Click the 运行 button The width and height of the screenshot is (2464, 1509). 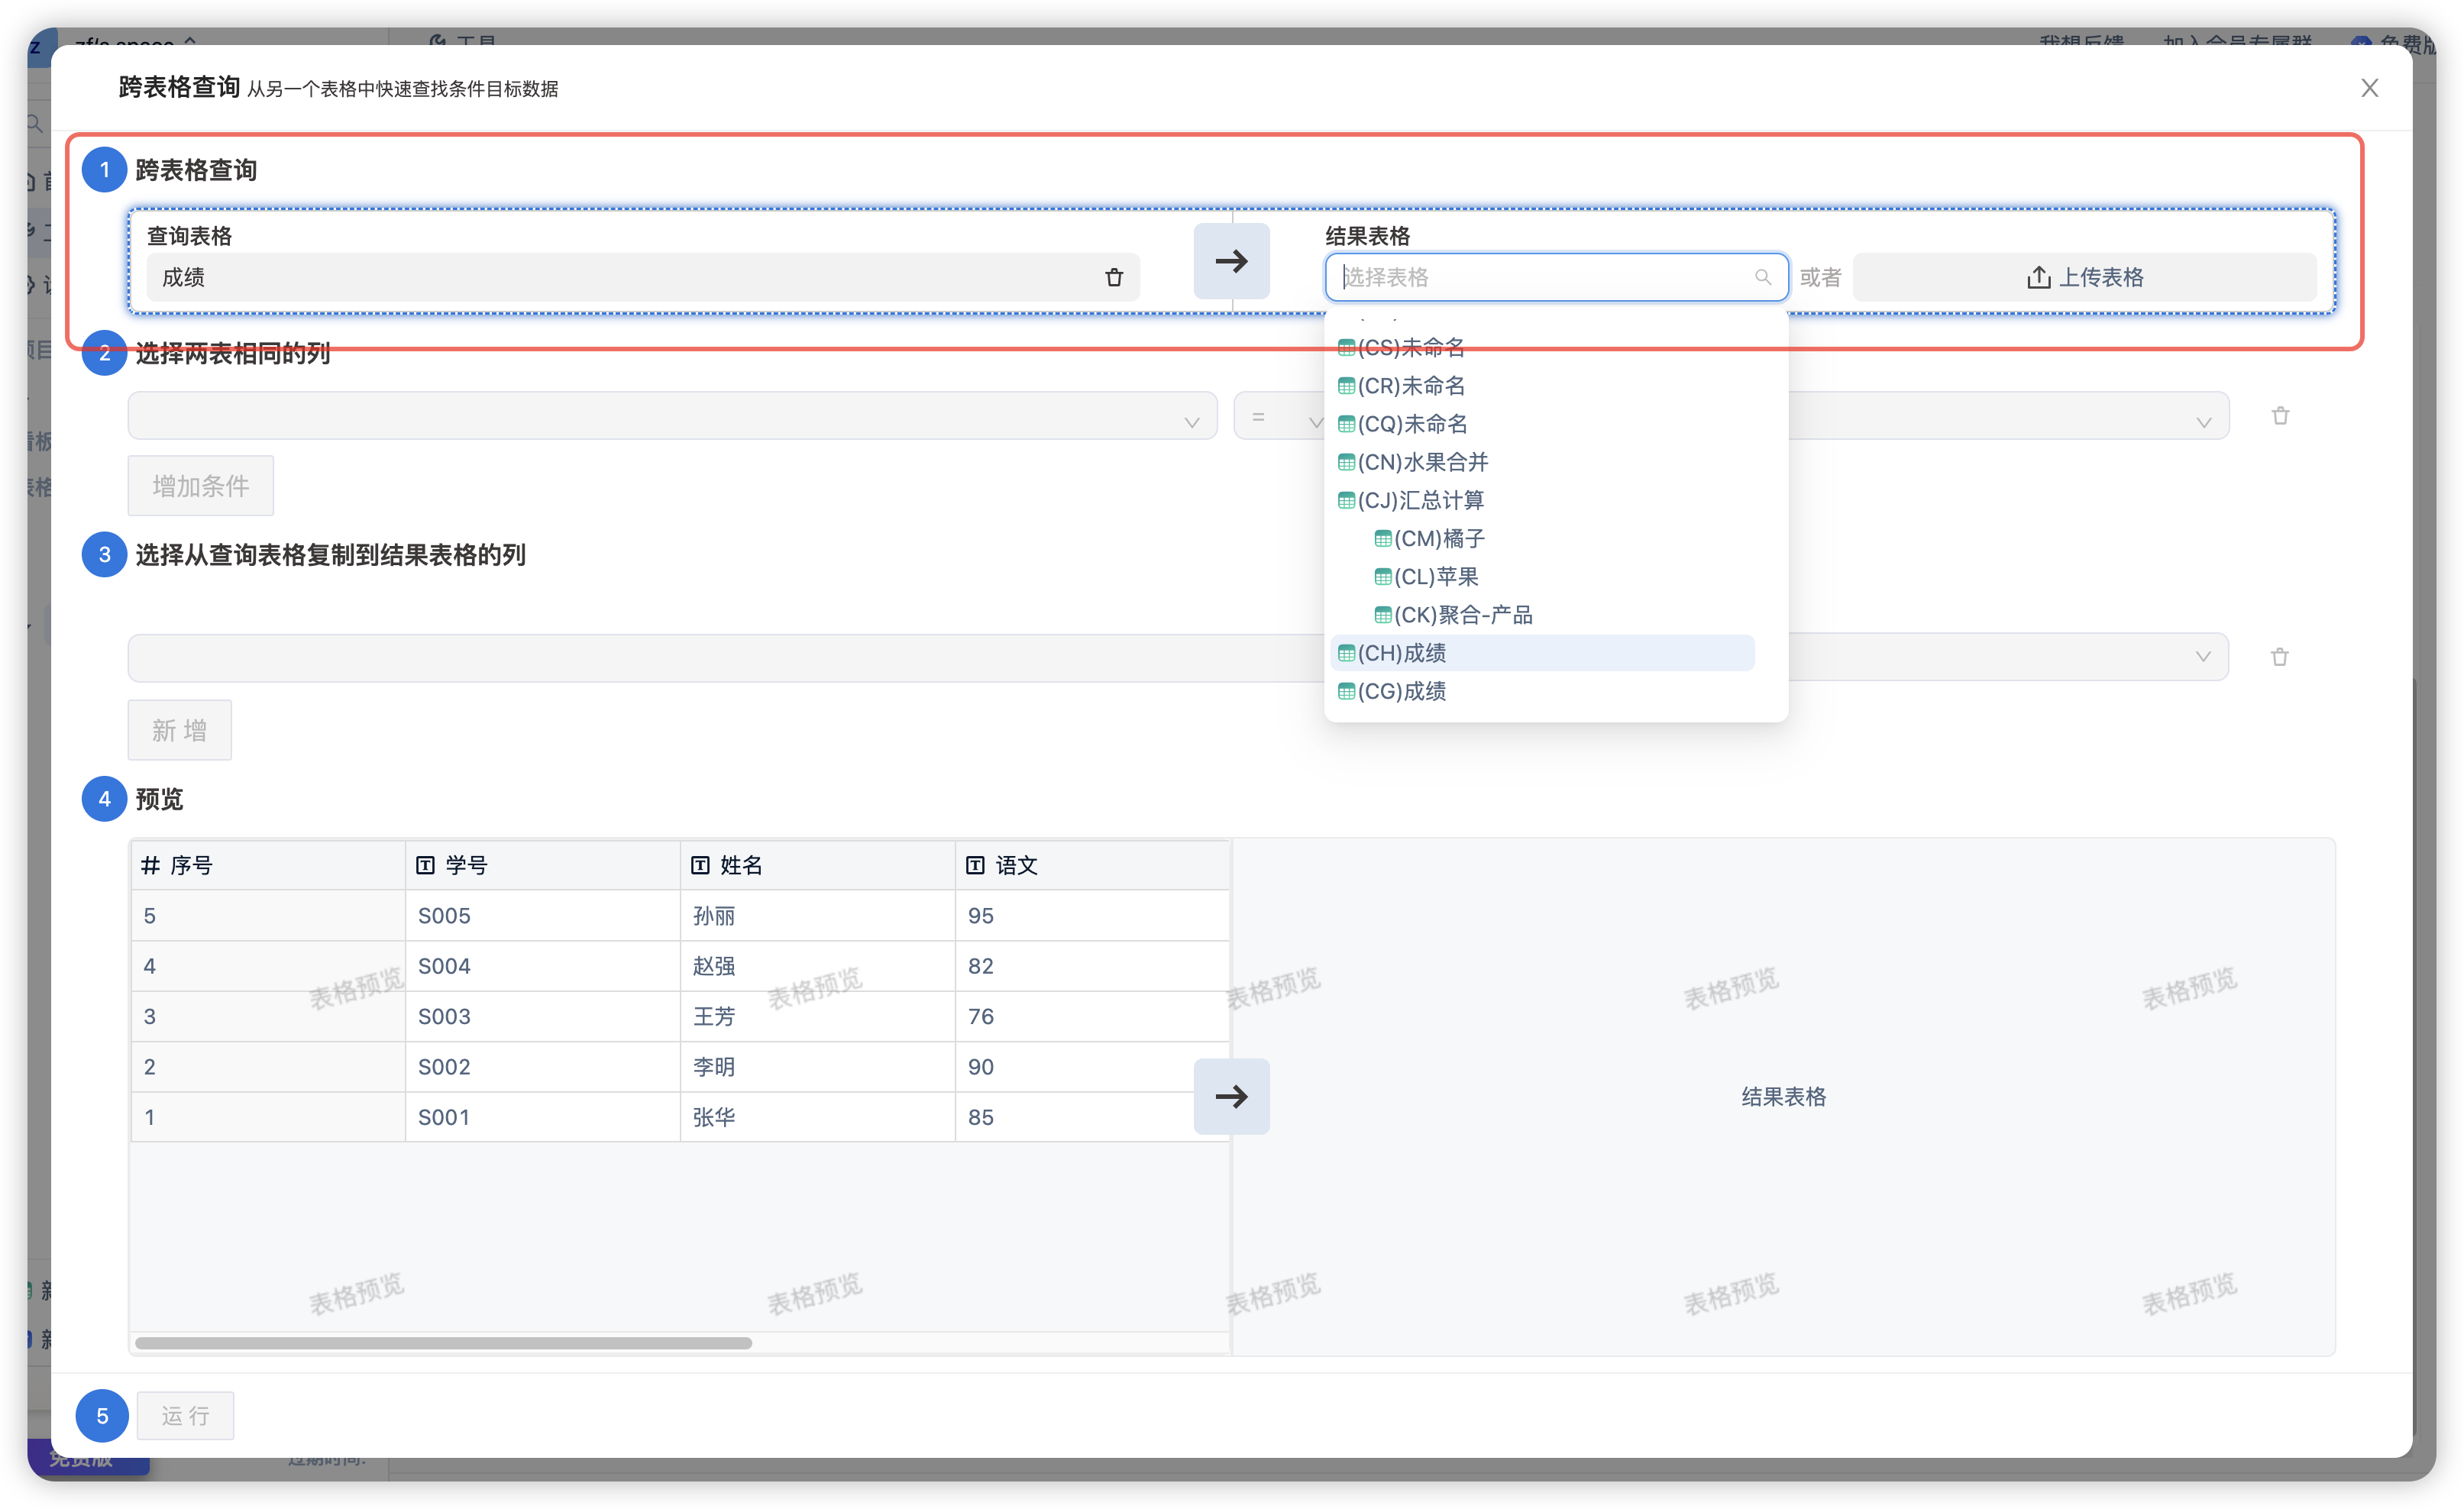[185, 1416]
